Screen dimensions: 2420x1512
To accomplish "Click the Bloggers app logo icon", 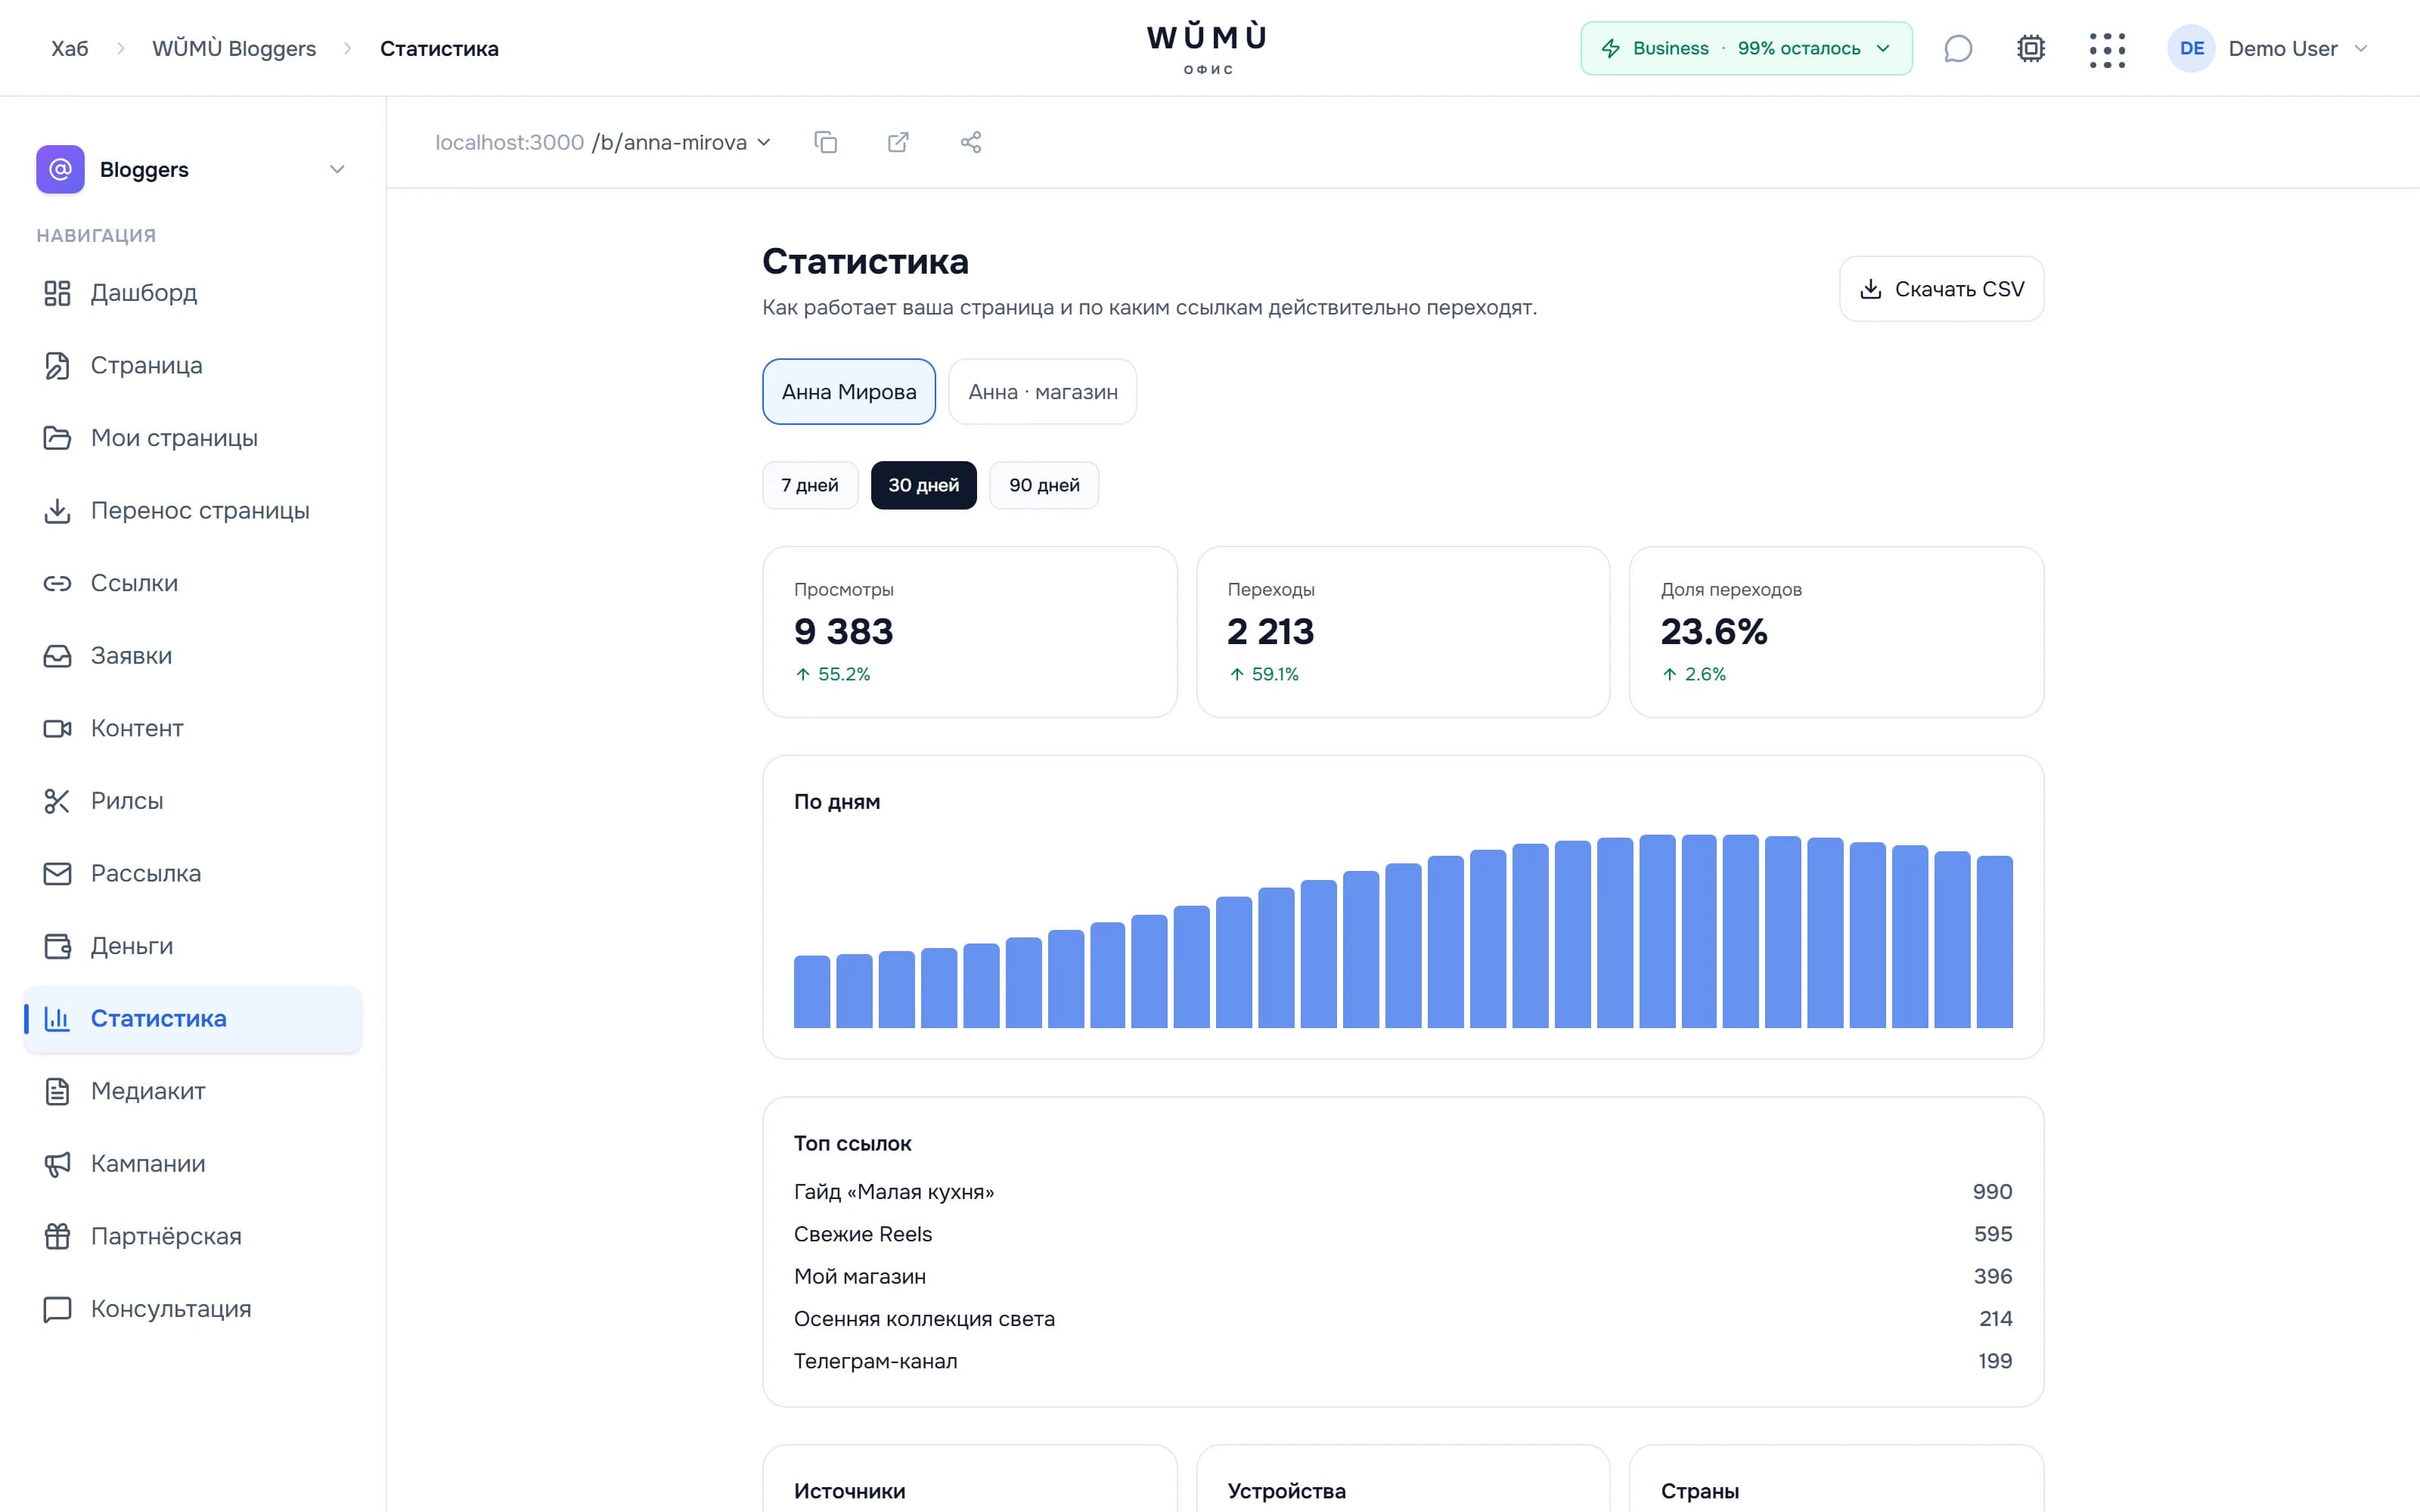I will point(60,169).
